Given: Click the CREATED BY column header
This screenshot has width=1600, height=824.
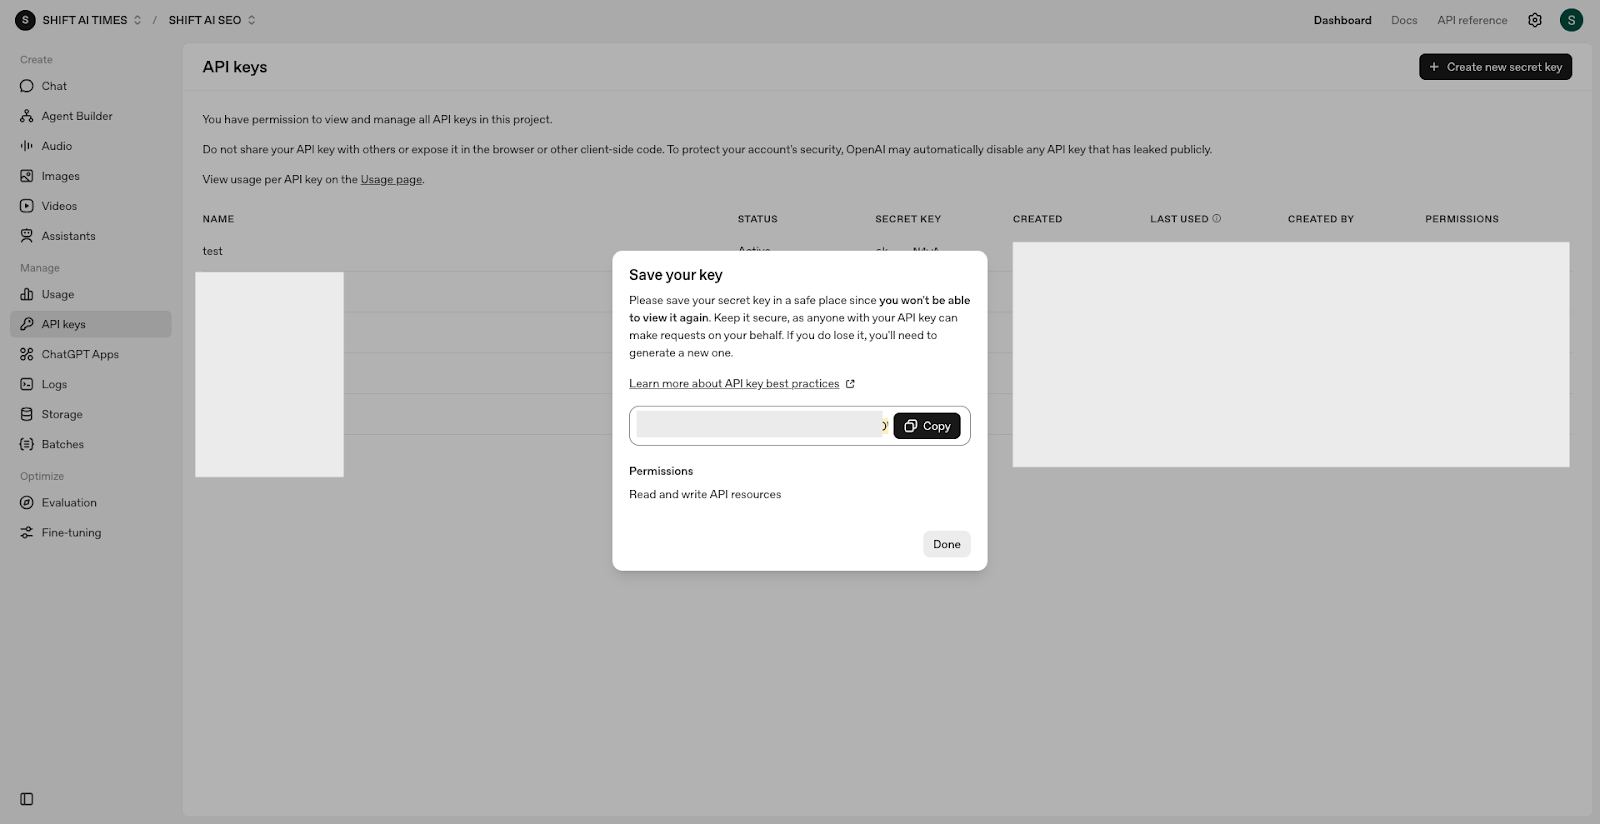Looking at the screenshot, I should [1320, 219].
